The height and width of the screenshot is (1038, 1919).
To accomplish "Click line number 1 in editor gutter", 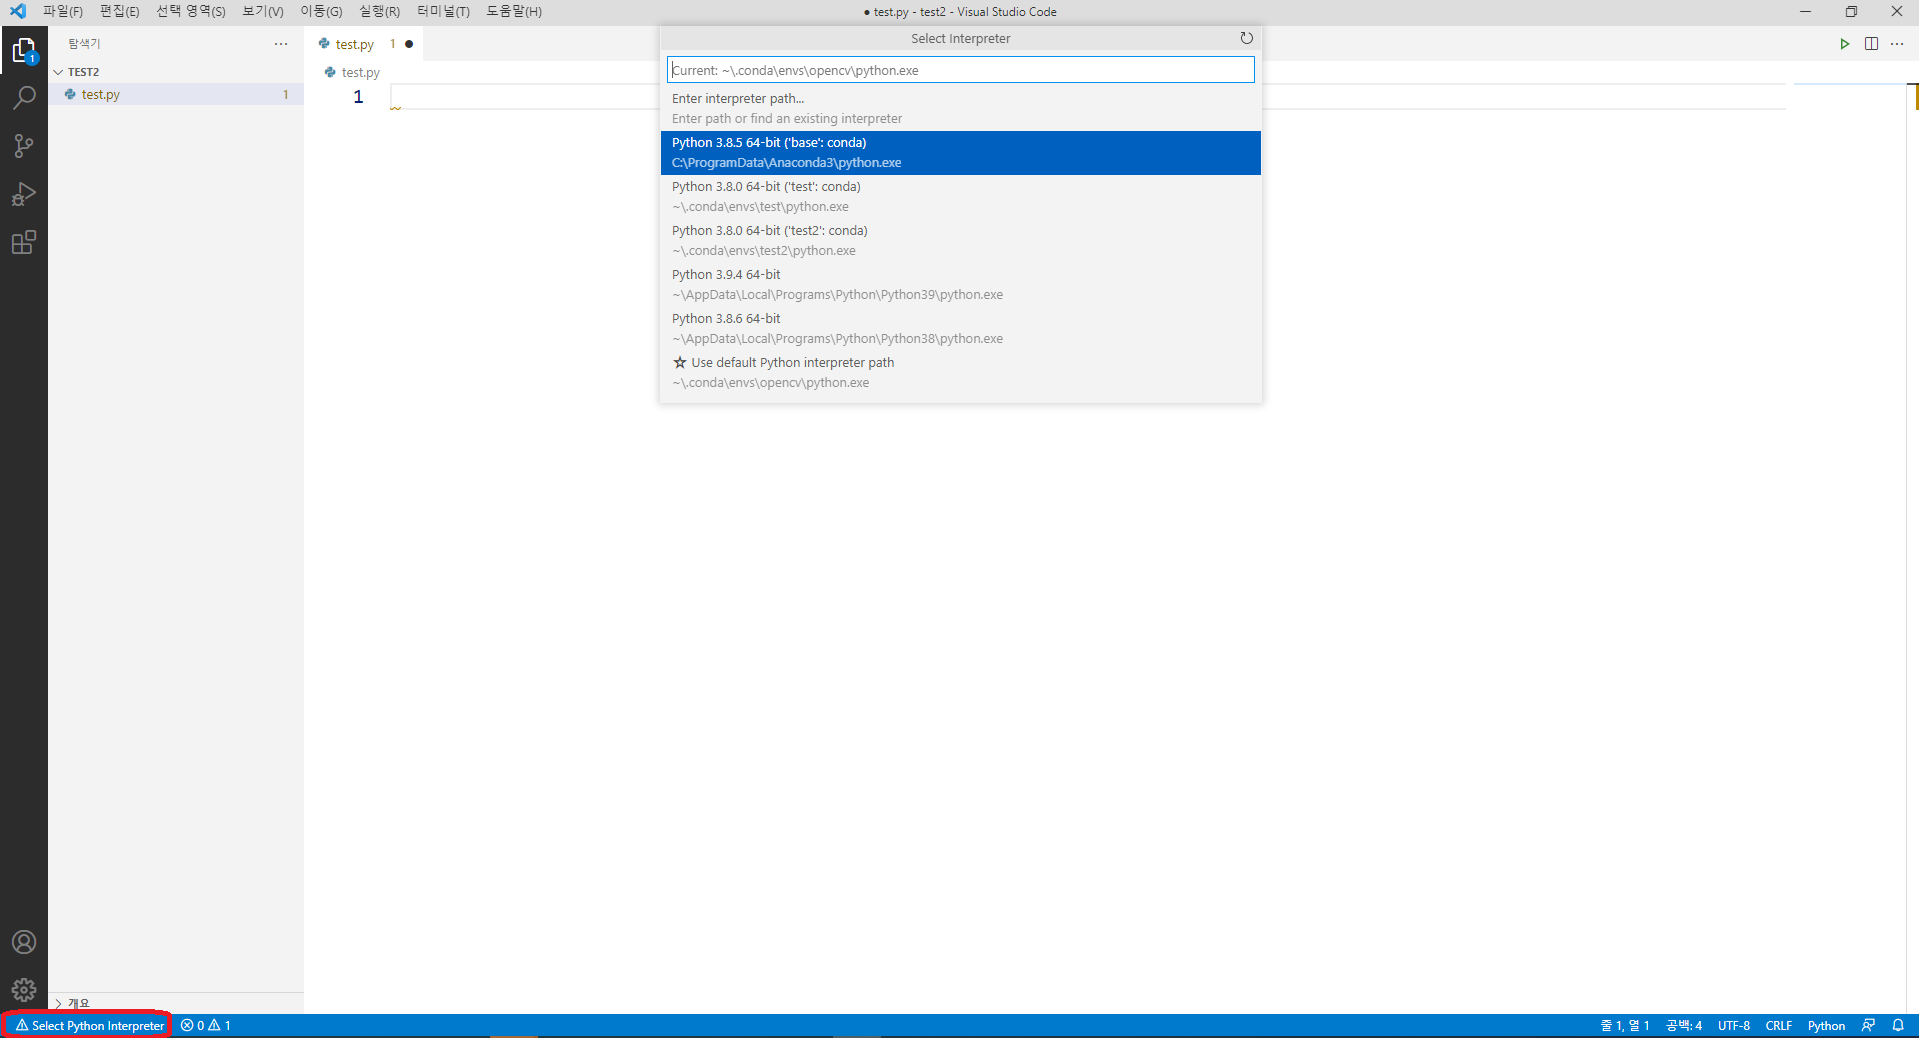I will coord(358,97).
